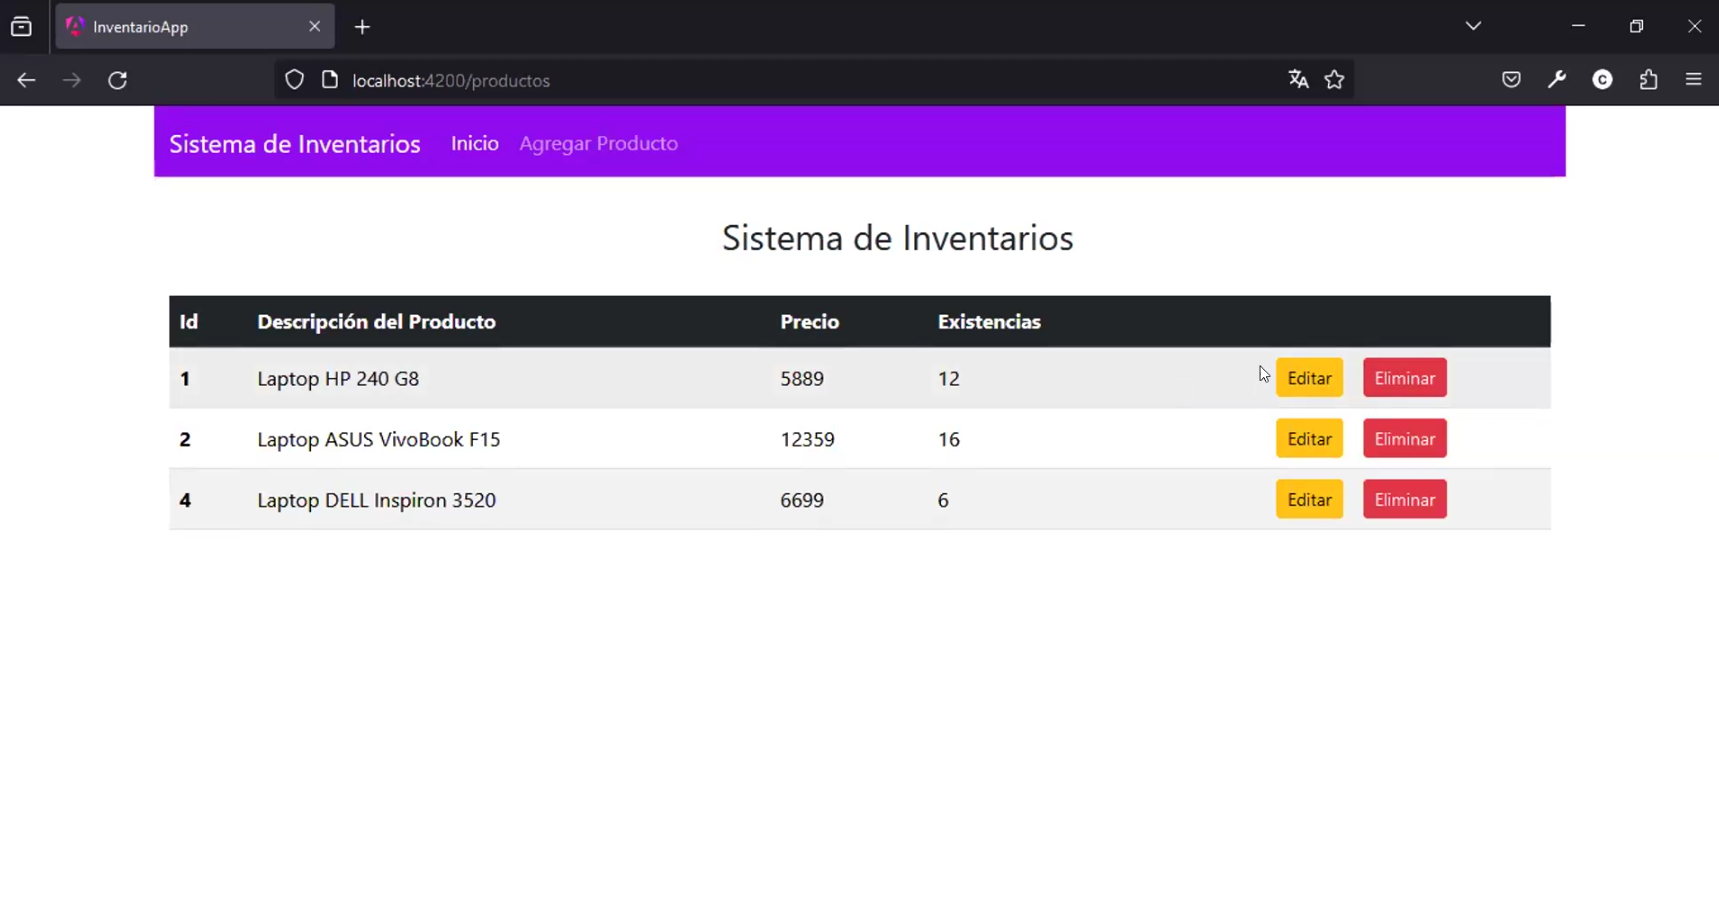The image size is (1719, 917).
Task: Click the disabled forward navigation arrow
Action: point(72,80)
